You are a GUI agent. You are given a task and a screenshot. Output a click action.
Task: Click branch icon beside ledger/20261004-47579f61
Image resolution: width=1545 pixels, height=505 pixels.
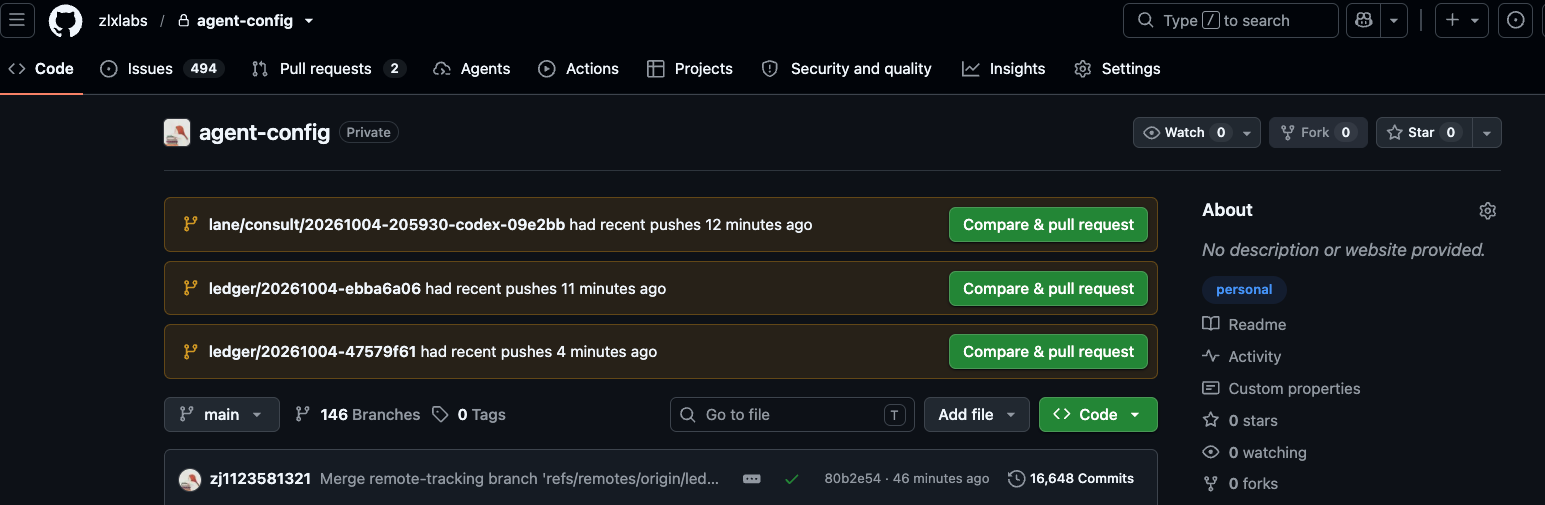point(190,351)
